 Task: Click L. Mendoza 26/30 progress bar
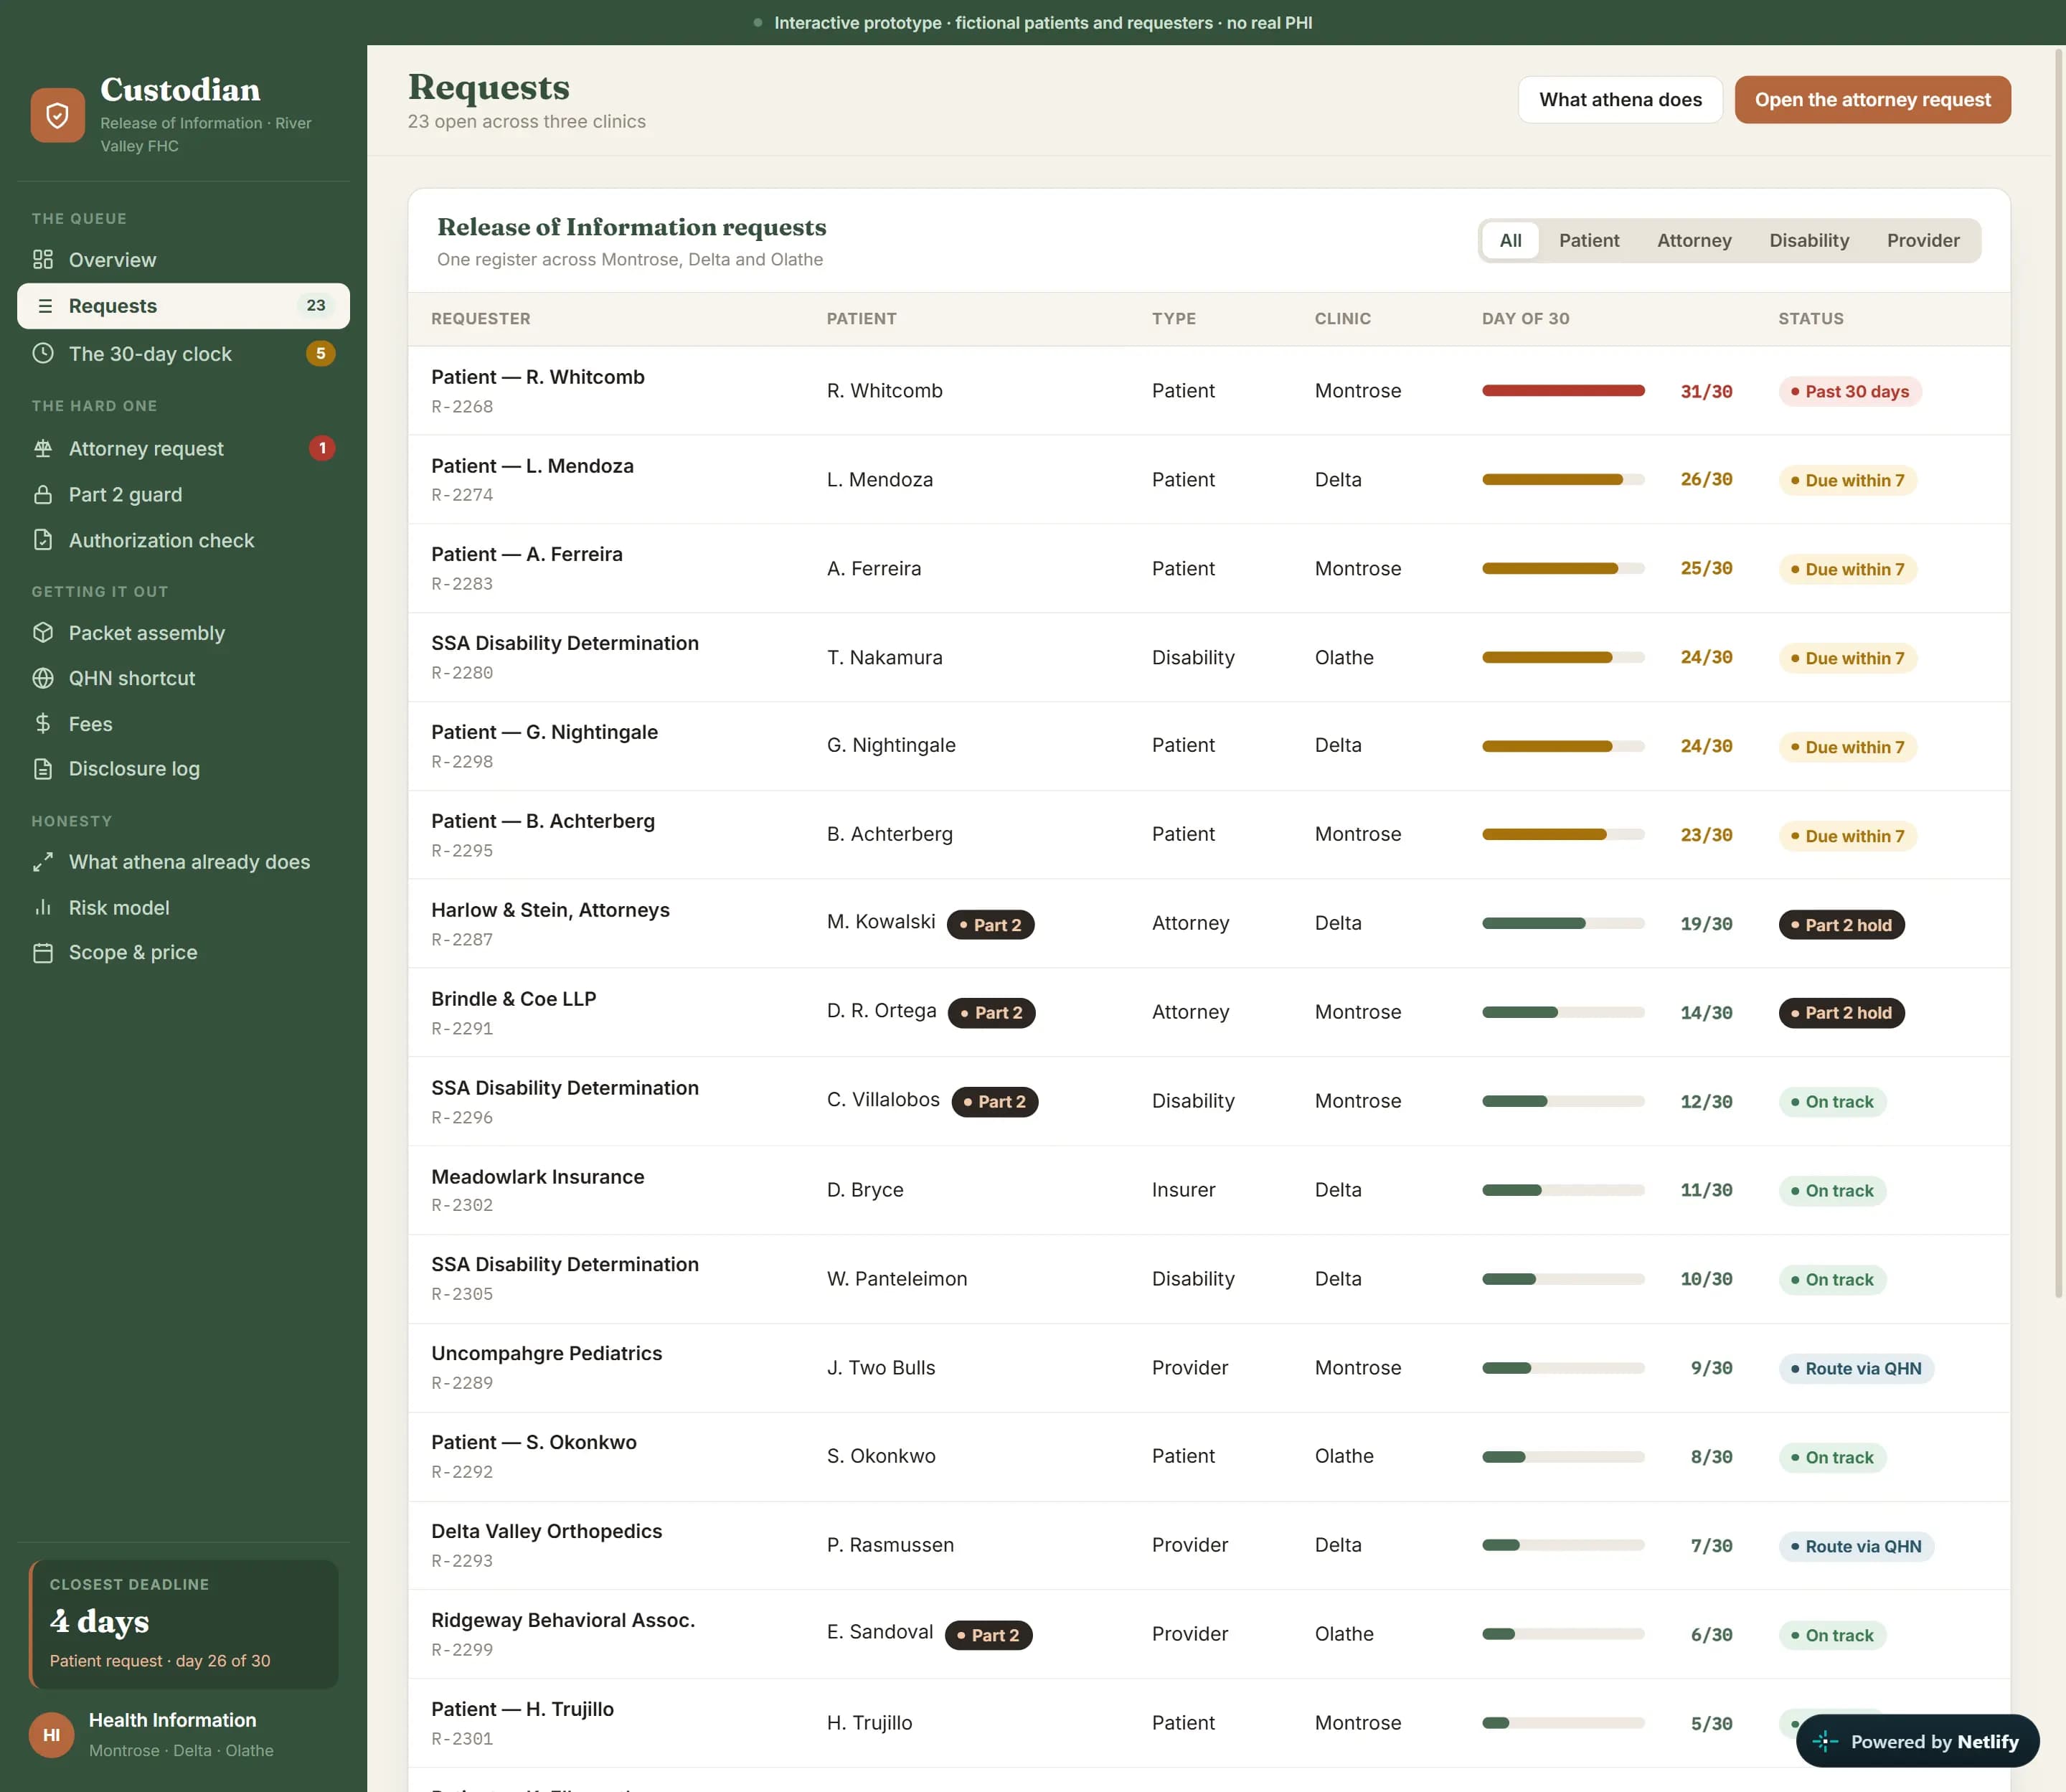[1563, 480]
